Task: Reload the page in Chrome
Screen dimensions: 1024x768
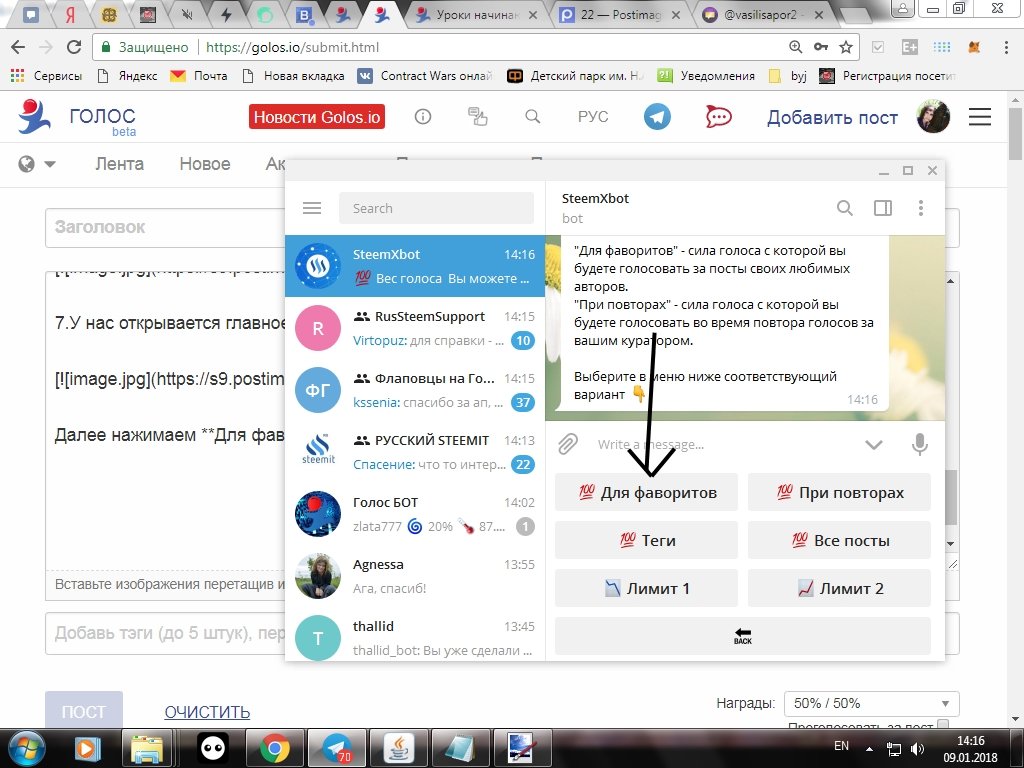Action: tap(74, 47)
